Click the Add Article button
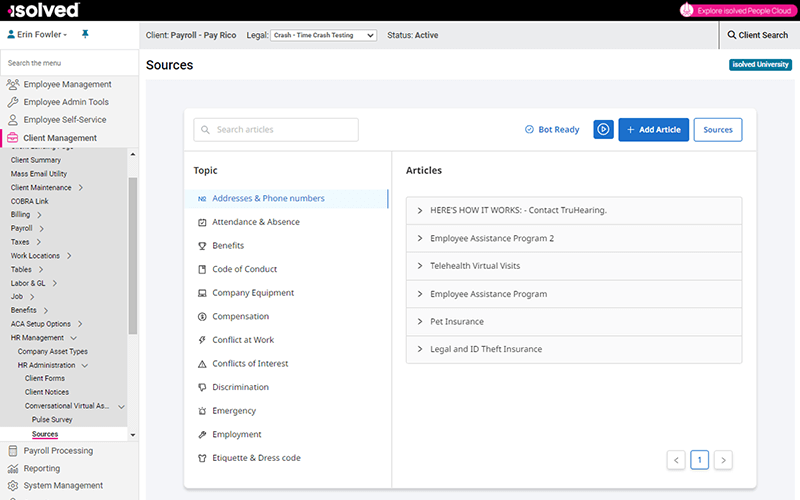This screenshot has height=500, width=800. (653, 130)
